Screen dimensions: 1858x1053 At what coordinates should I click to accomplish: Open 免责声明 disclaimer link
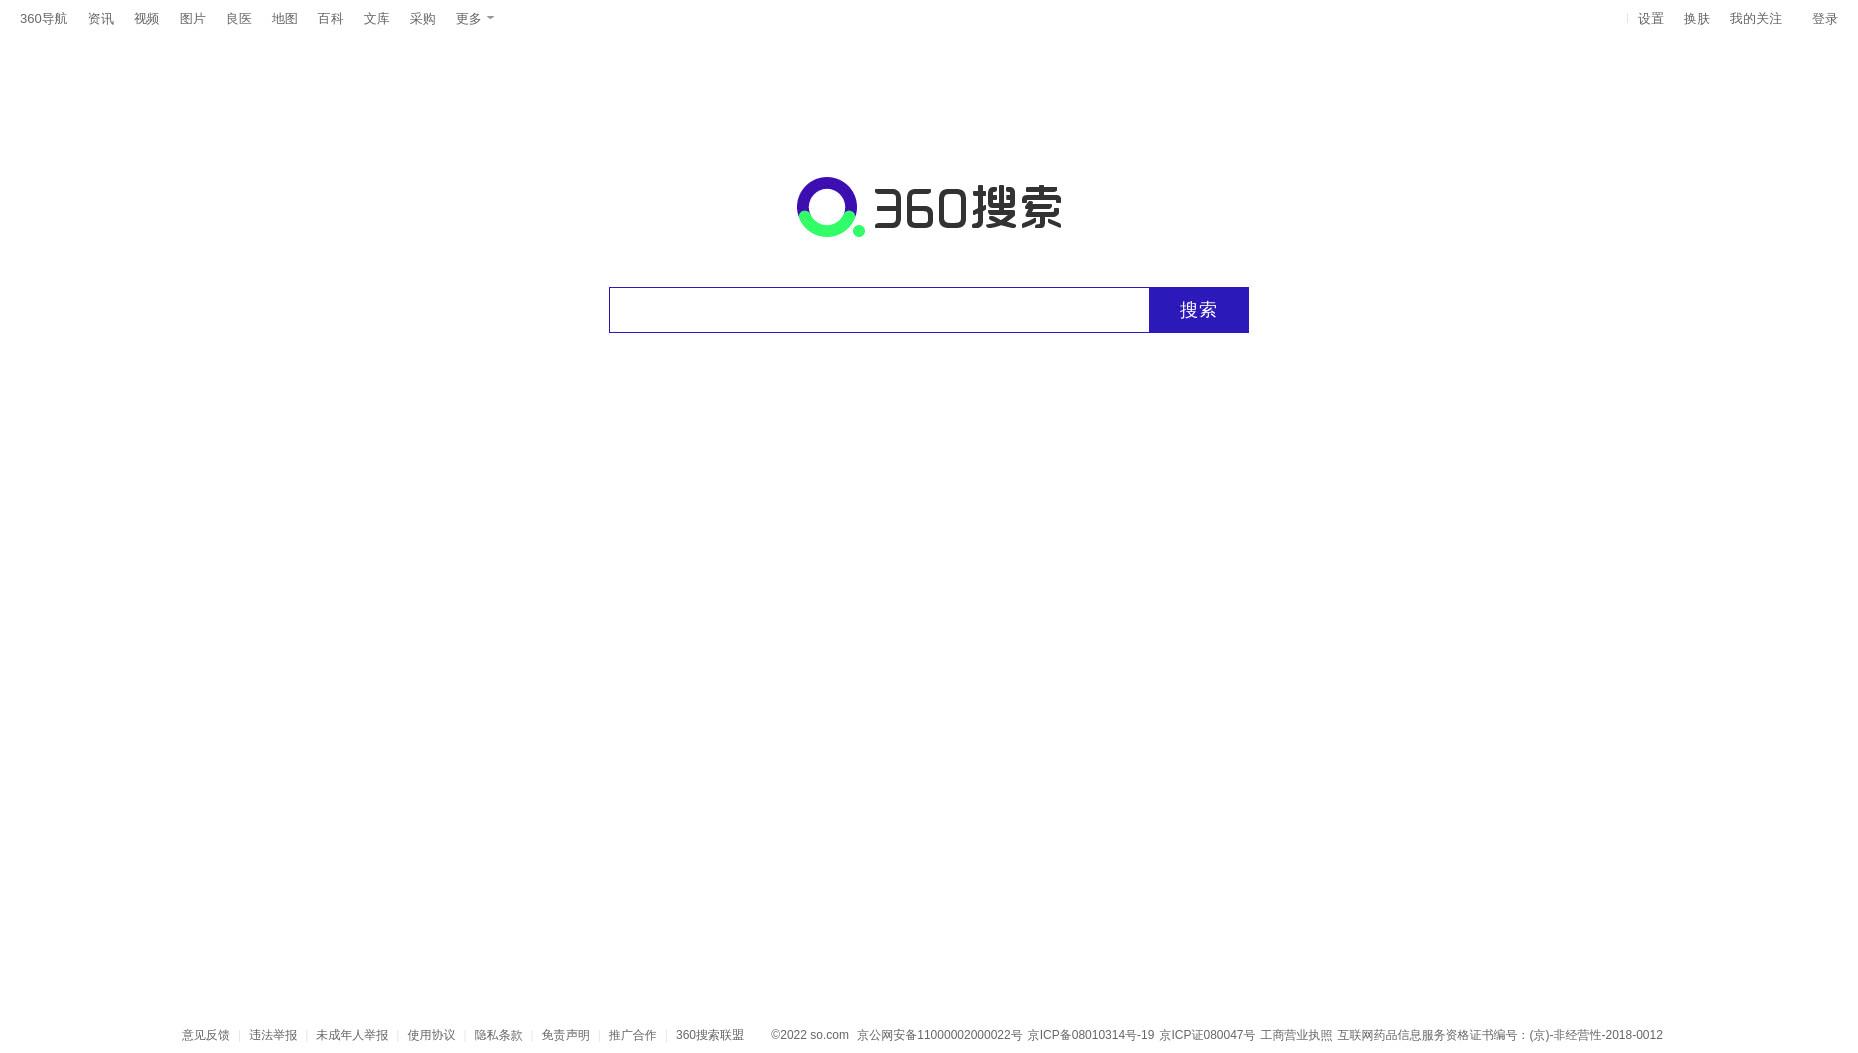point(566,1035)
